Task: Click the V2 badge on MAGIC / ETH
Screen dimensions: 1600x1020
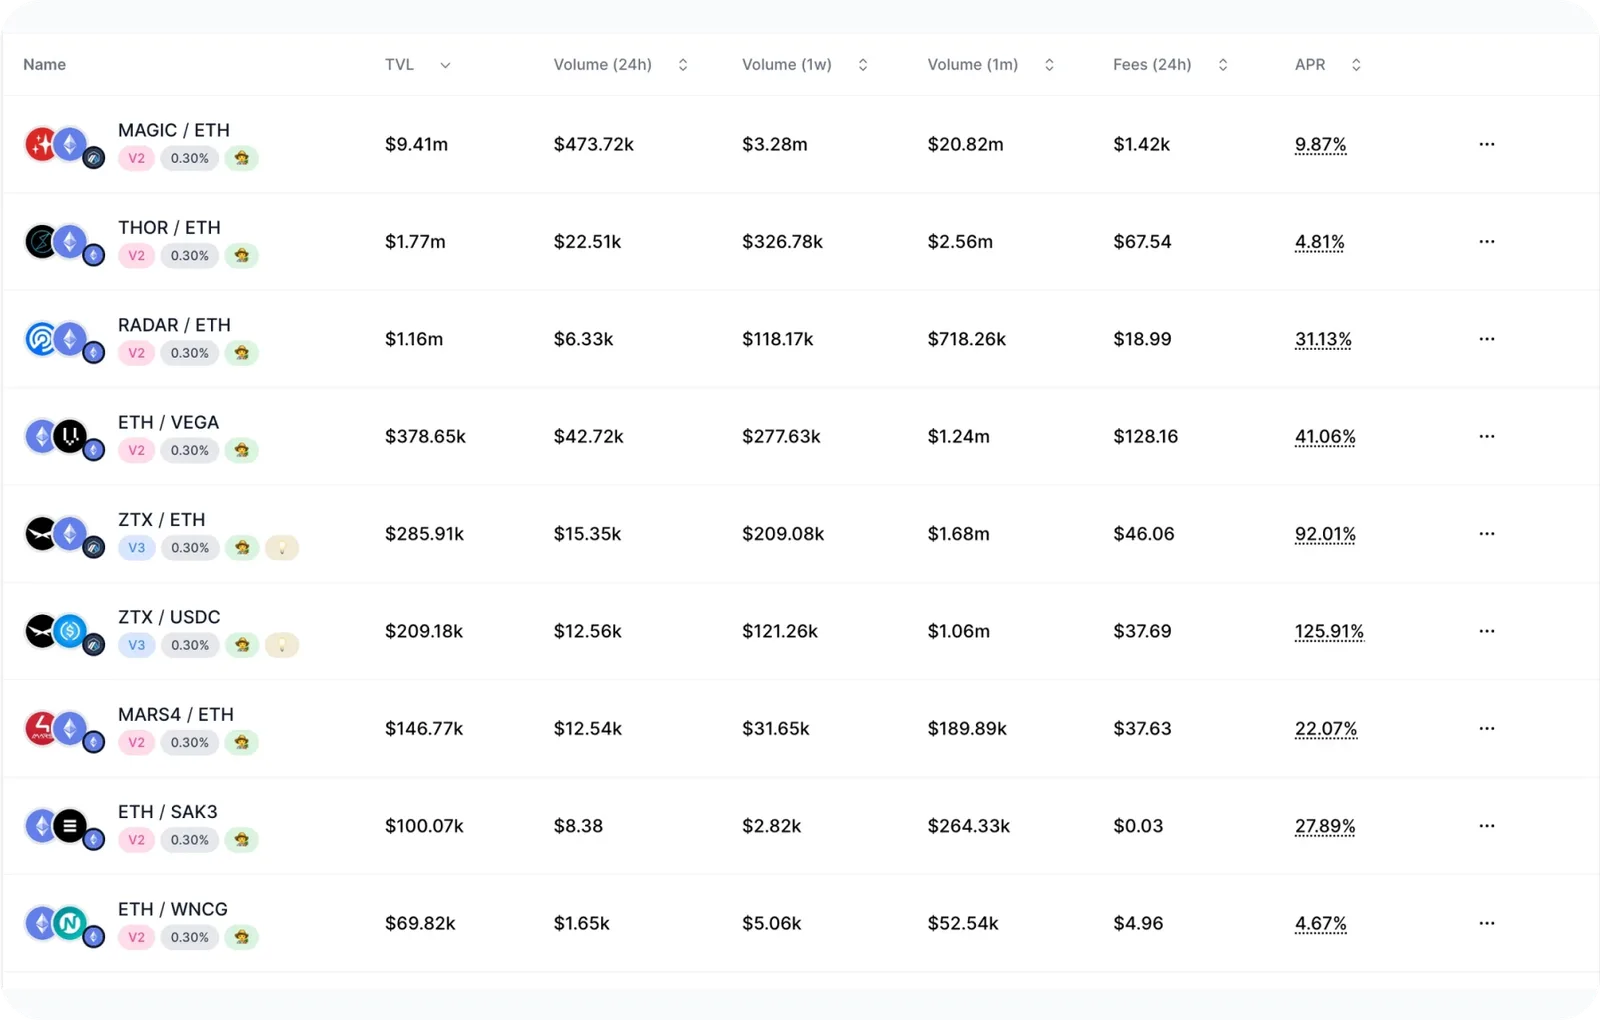Action: pos(137,158)
